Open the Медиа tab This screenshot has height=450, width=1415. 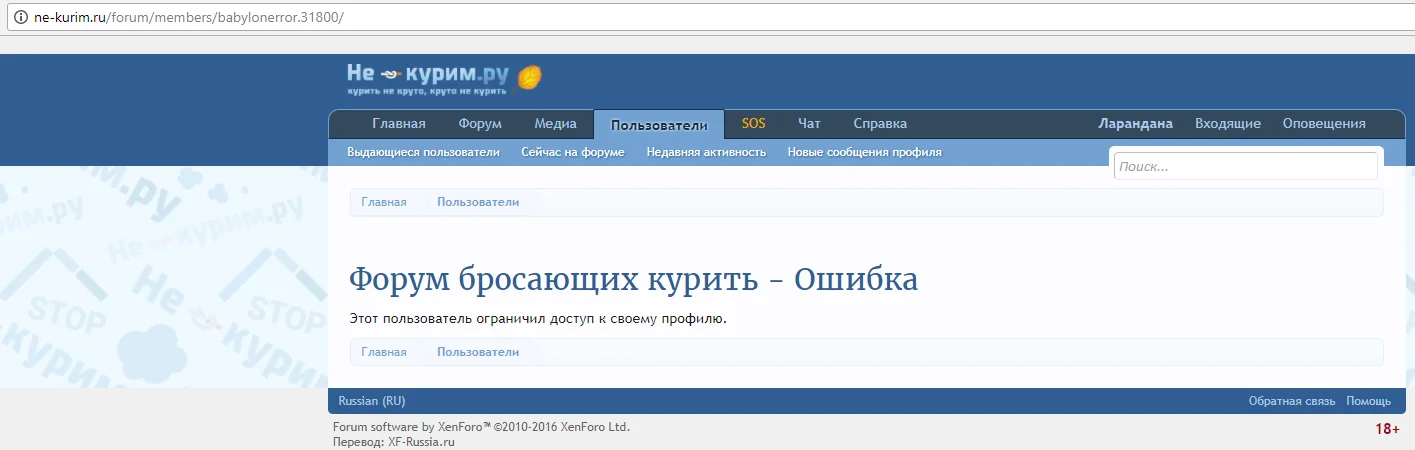pyautogui.click(x=555, y=124)
